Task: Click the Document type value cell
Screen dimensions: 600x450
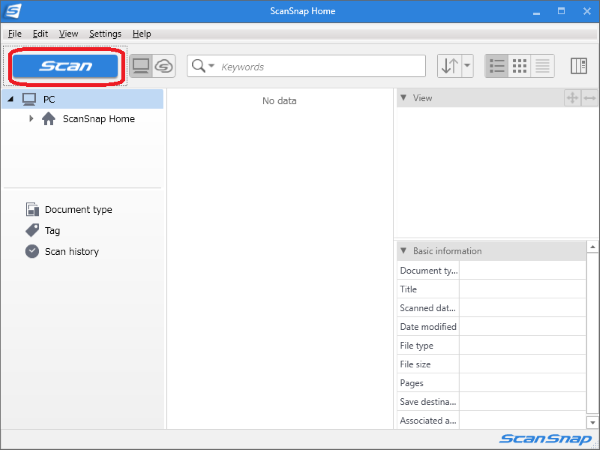Action: pyautogui.click(x=522, y=271)
